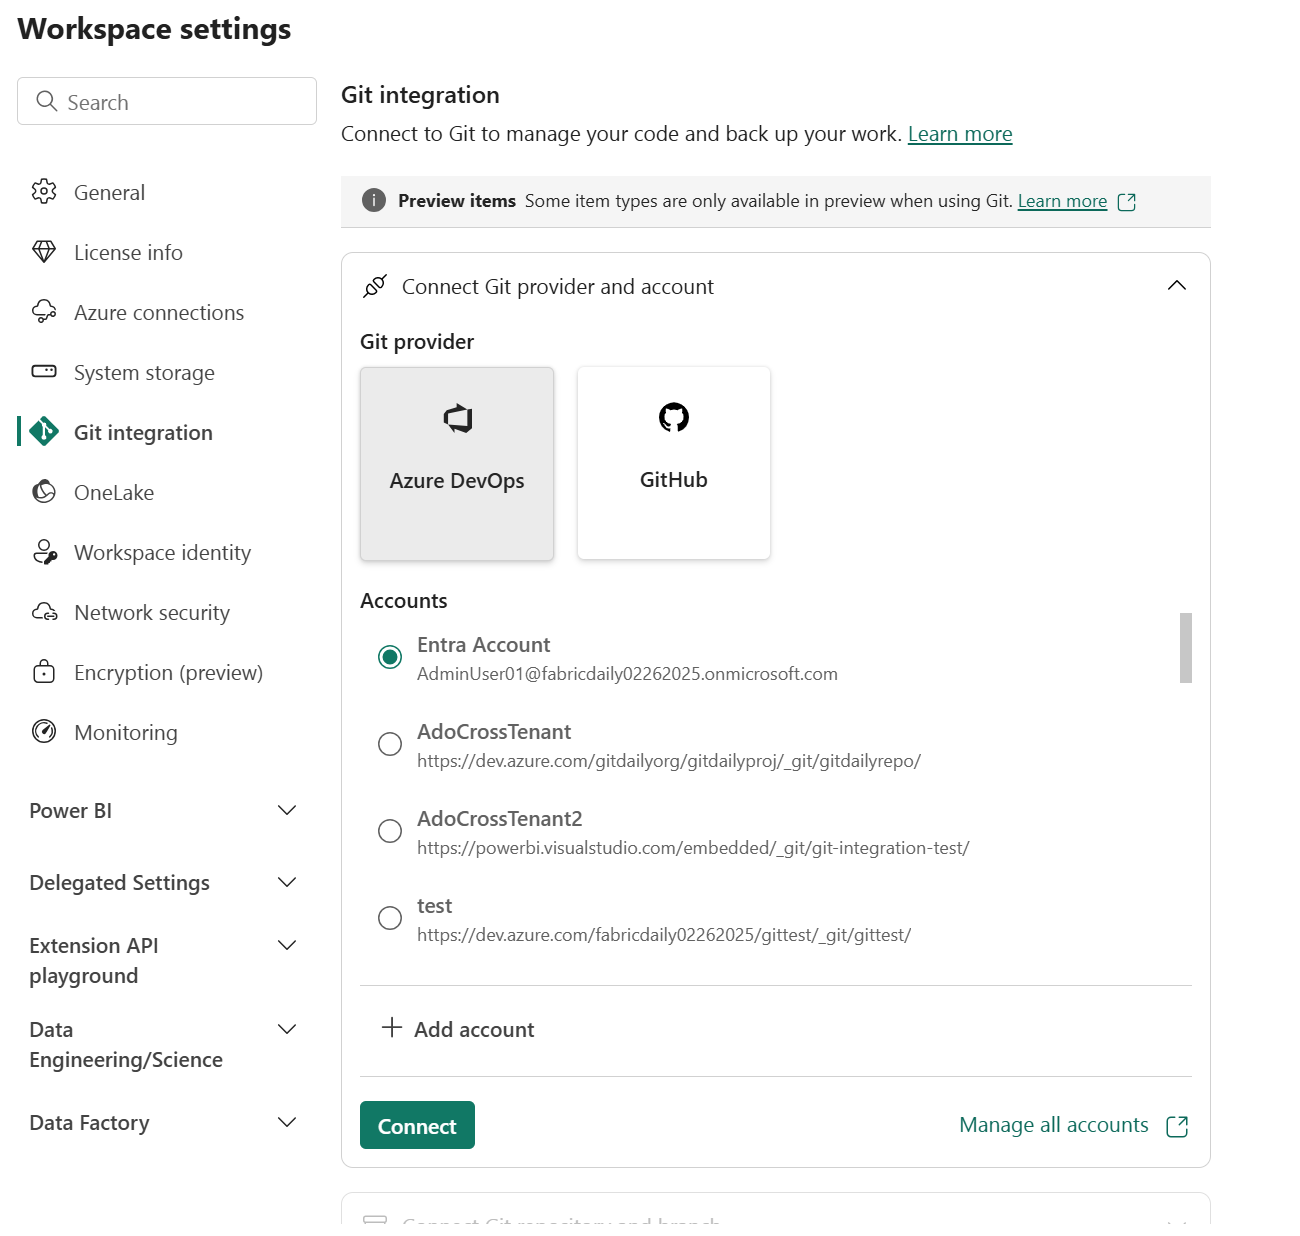
Task: Expand the Power BI section chevron
Action: point(287,810)
